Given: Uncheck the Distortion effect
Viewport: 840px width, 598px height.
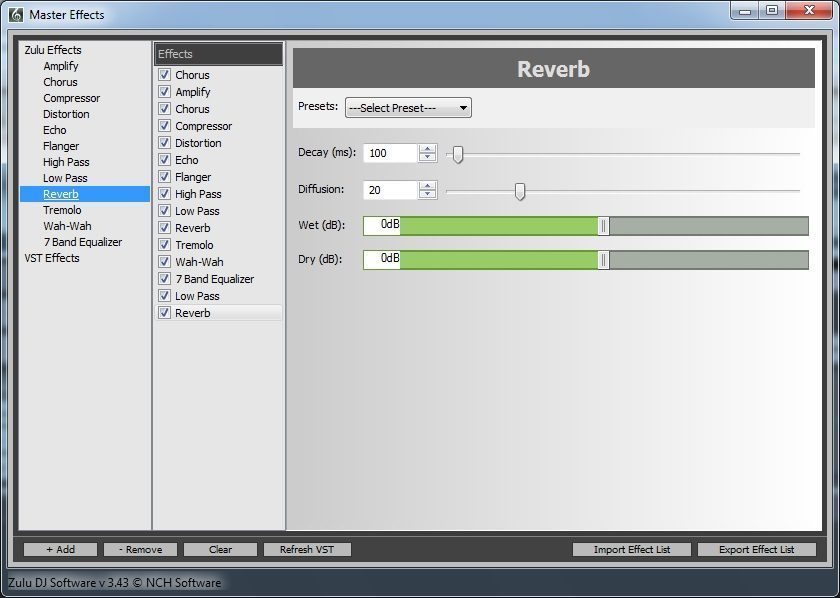Looking at the screenshot, I should pos(164,142).
